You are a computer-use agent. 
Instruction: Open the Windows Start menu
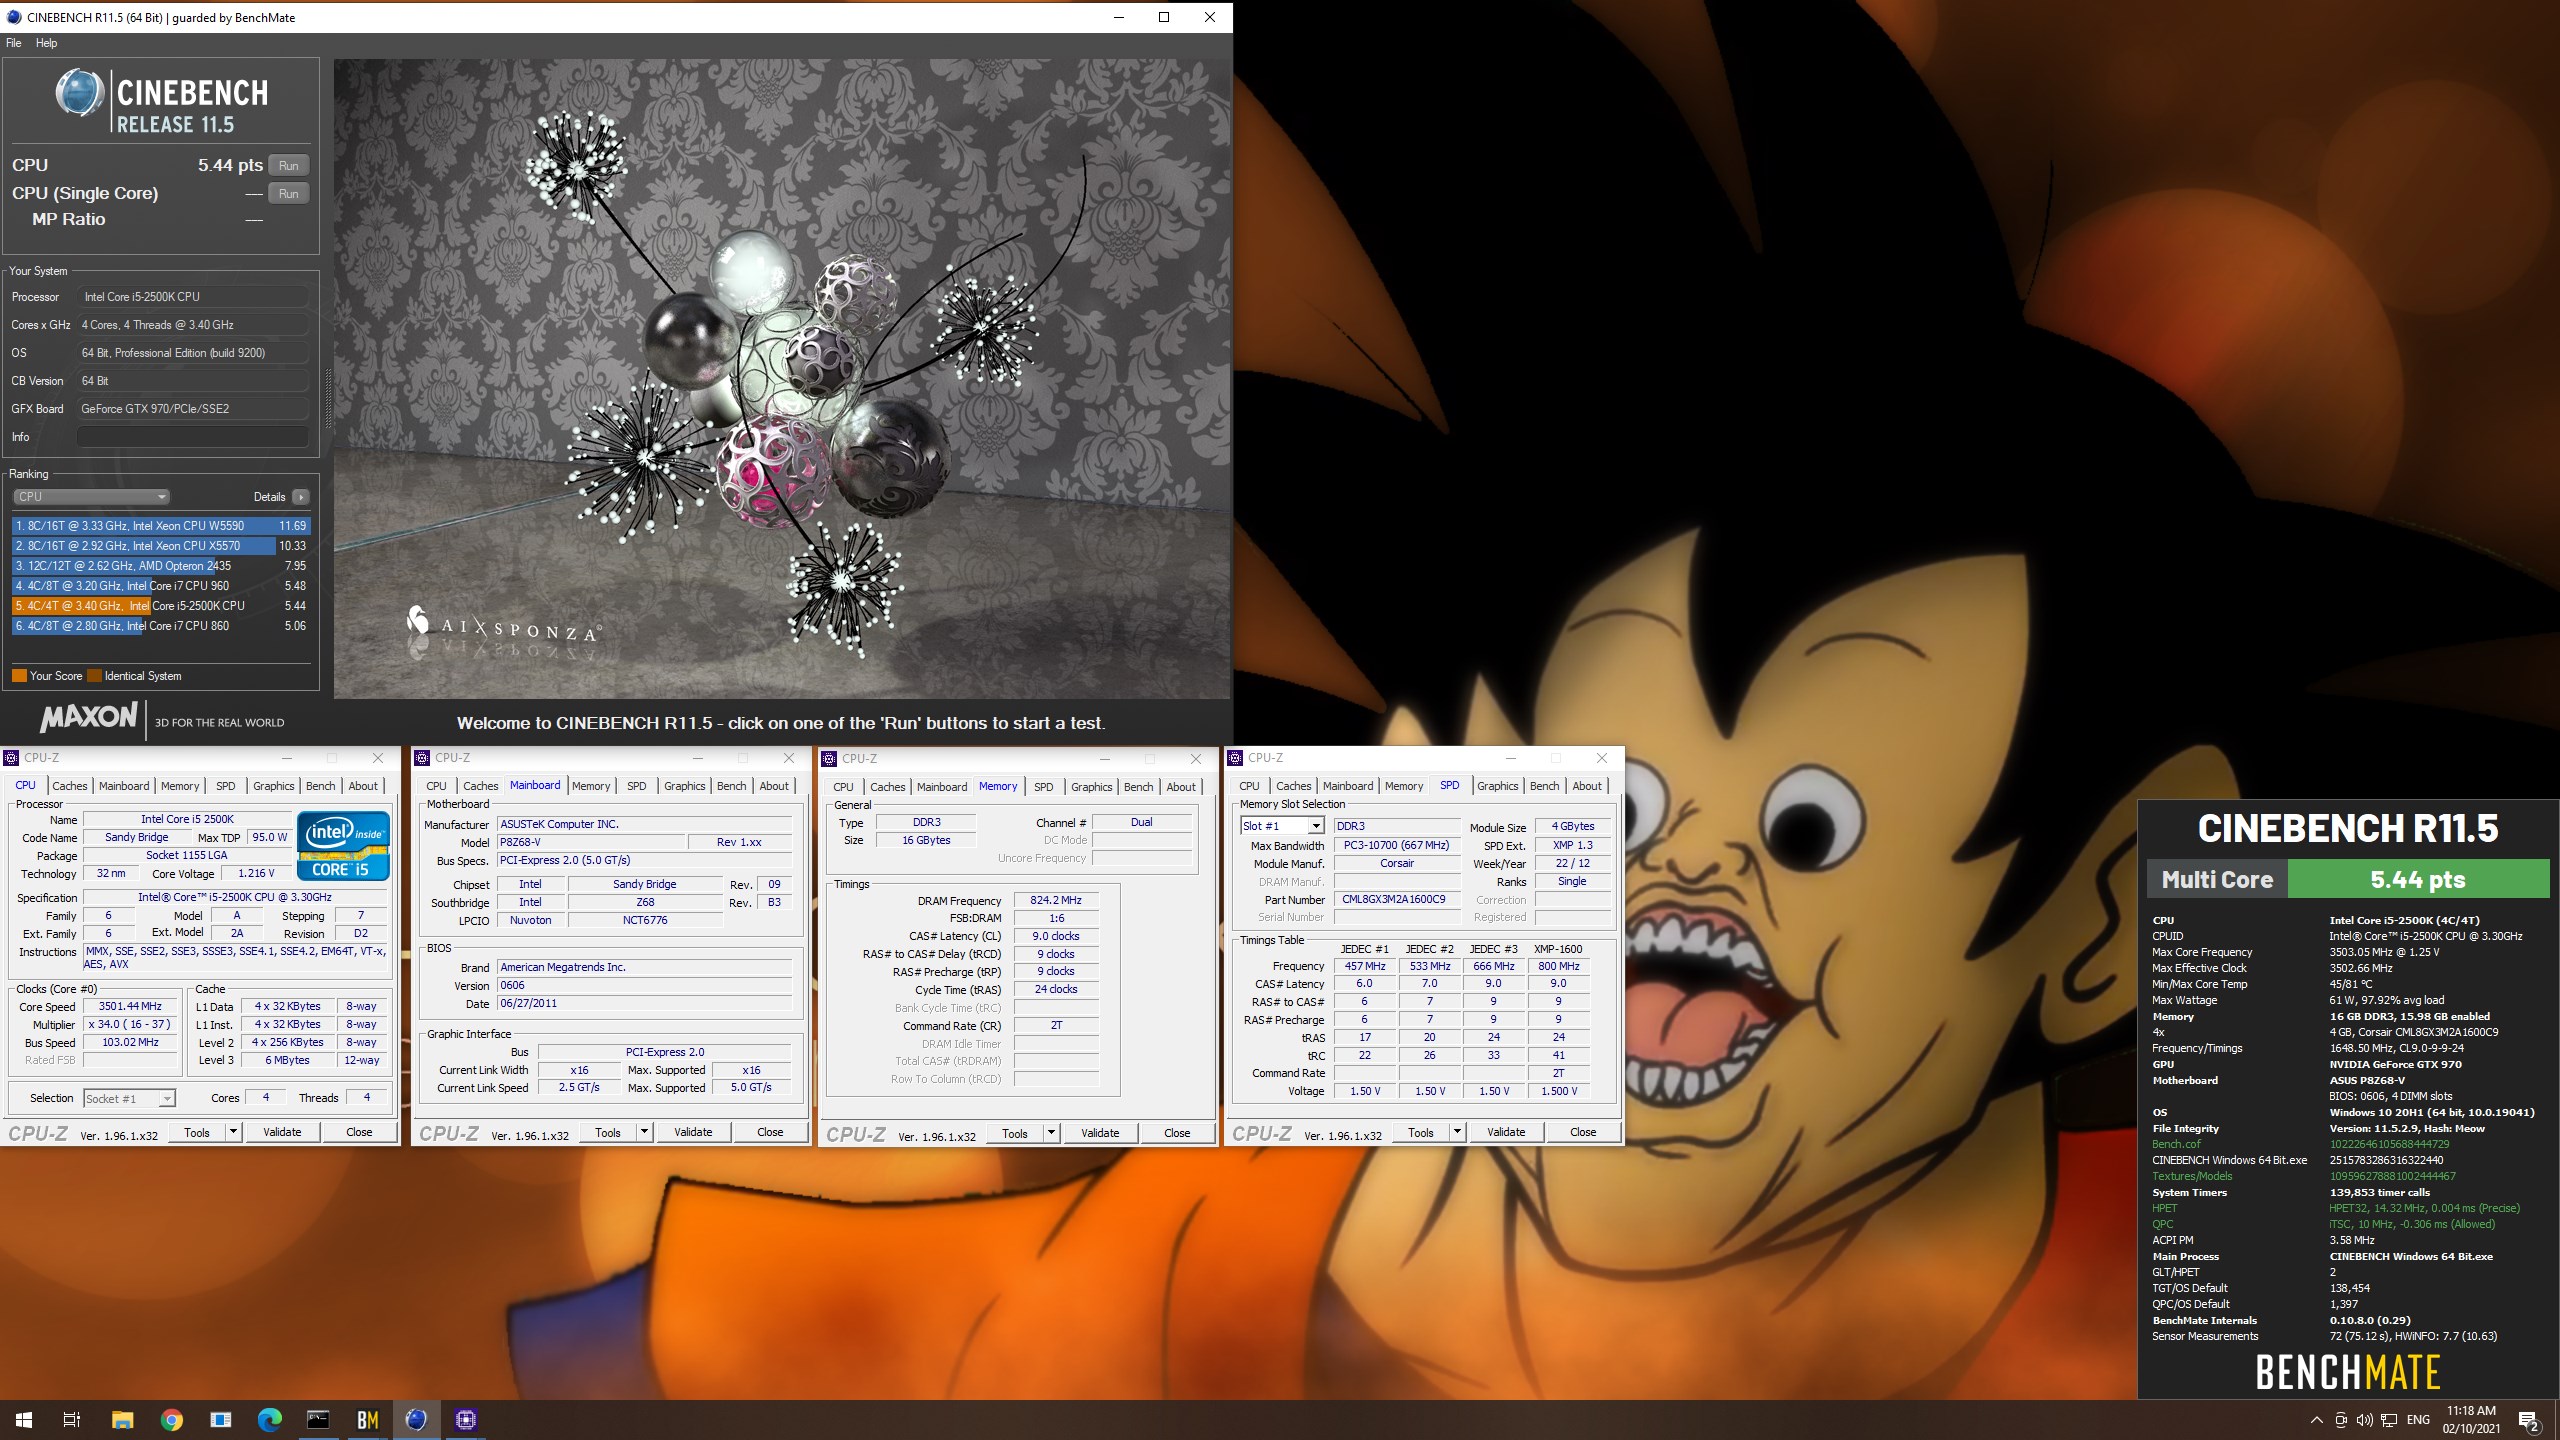[x=24, y=1419]
